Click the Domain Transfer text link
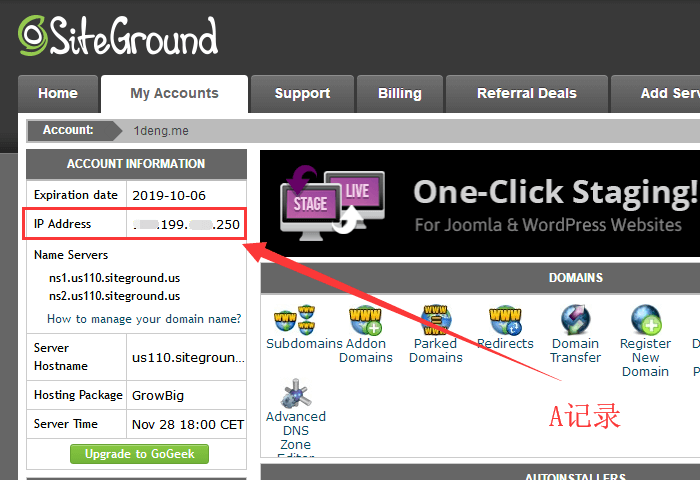 575,351
